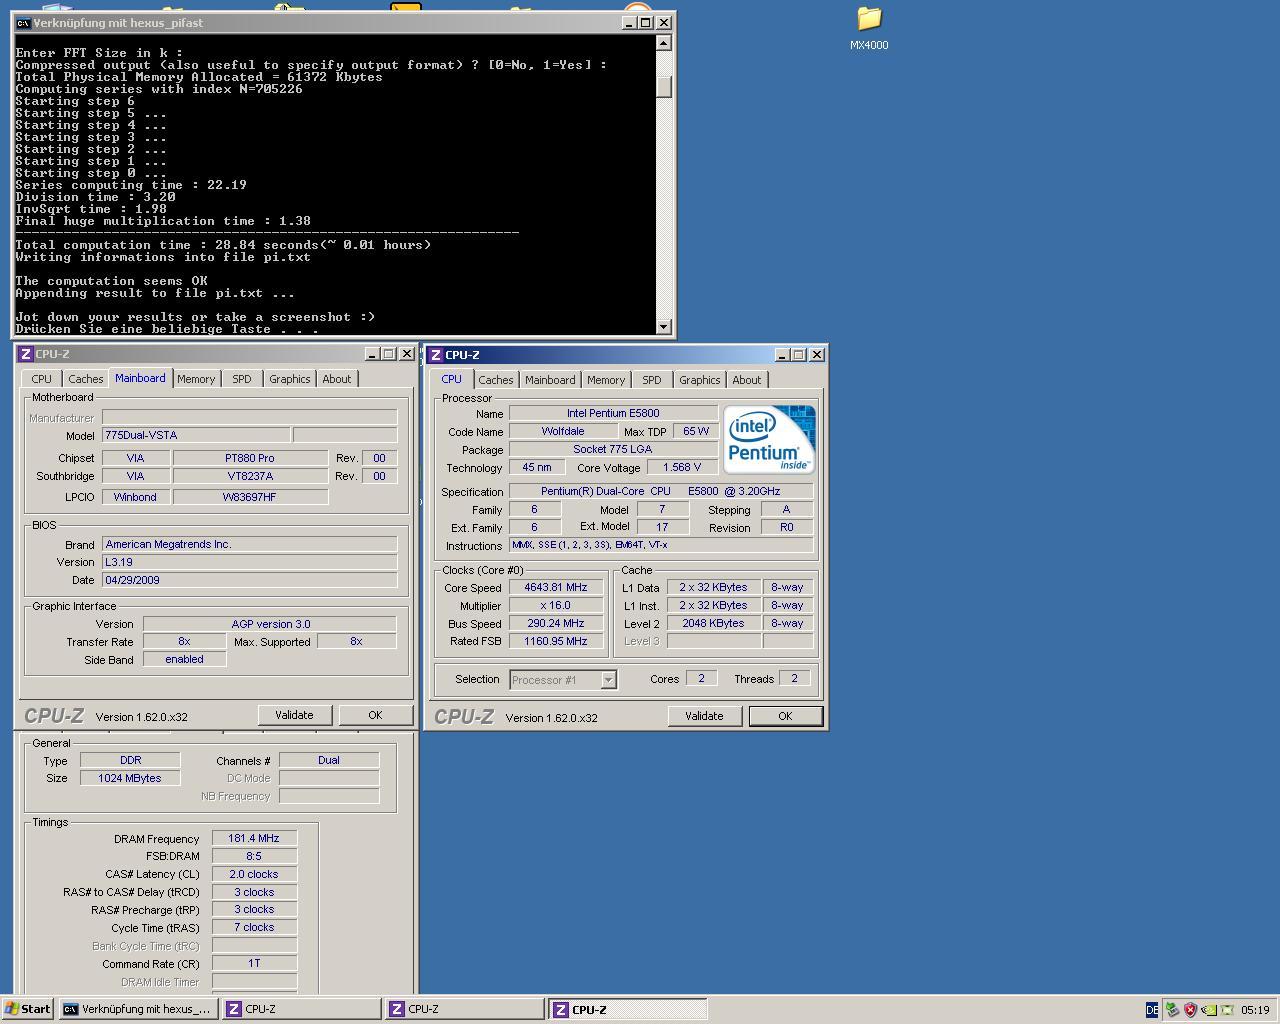The width and height of the screenshot is (1280, 1024).
Task: Click the CAS# latency value '2.0 clocks'
Action: pos(254,874)
